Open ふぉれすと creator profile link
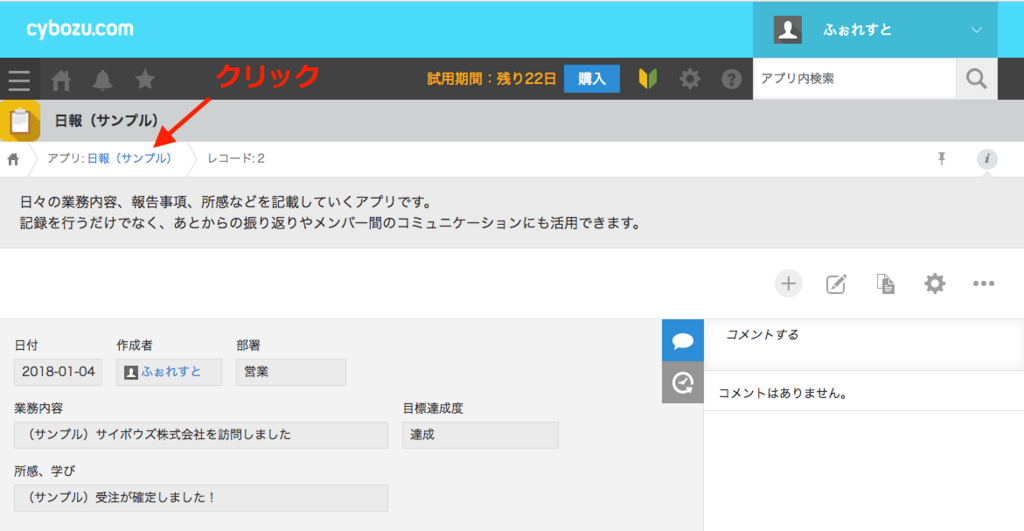This screenshot has height=531, width=1024. tap(171, 372)
